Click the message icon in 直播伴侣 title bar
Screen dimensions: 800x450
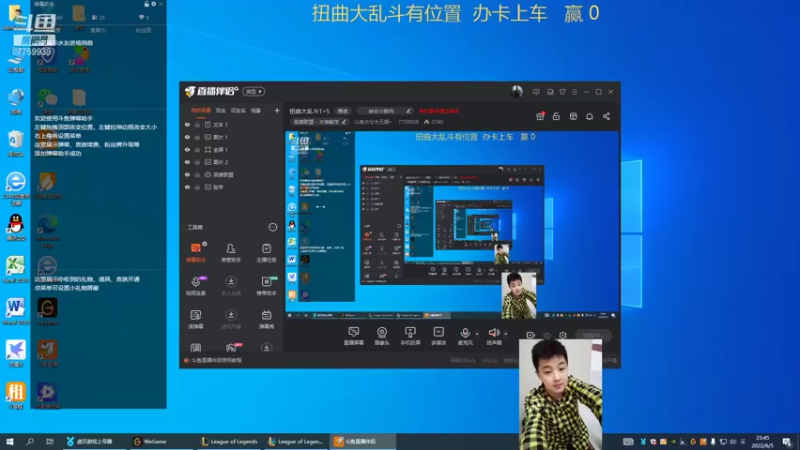[x=536, y=92]
